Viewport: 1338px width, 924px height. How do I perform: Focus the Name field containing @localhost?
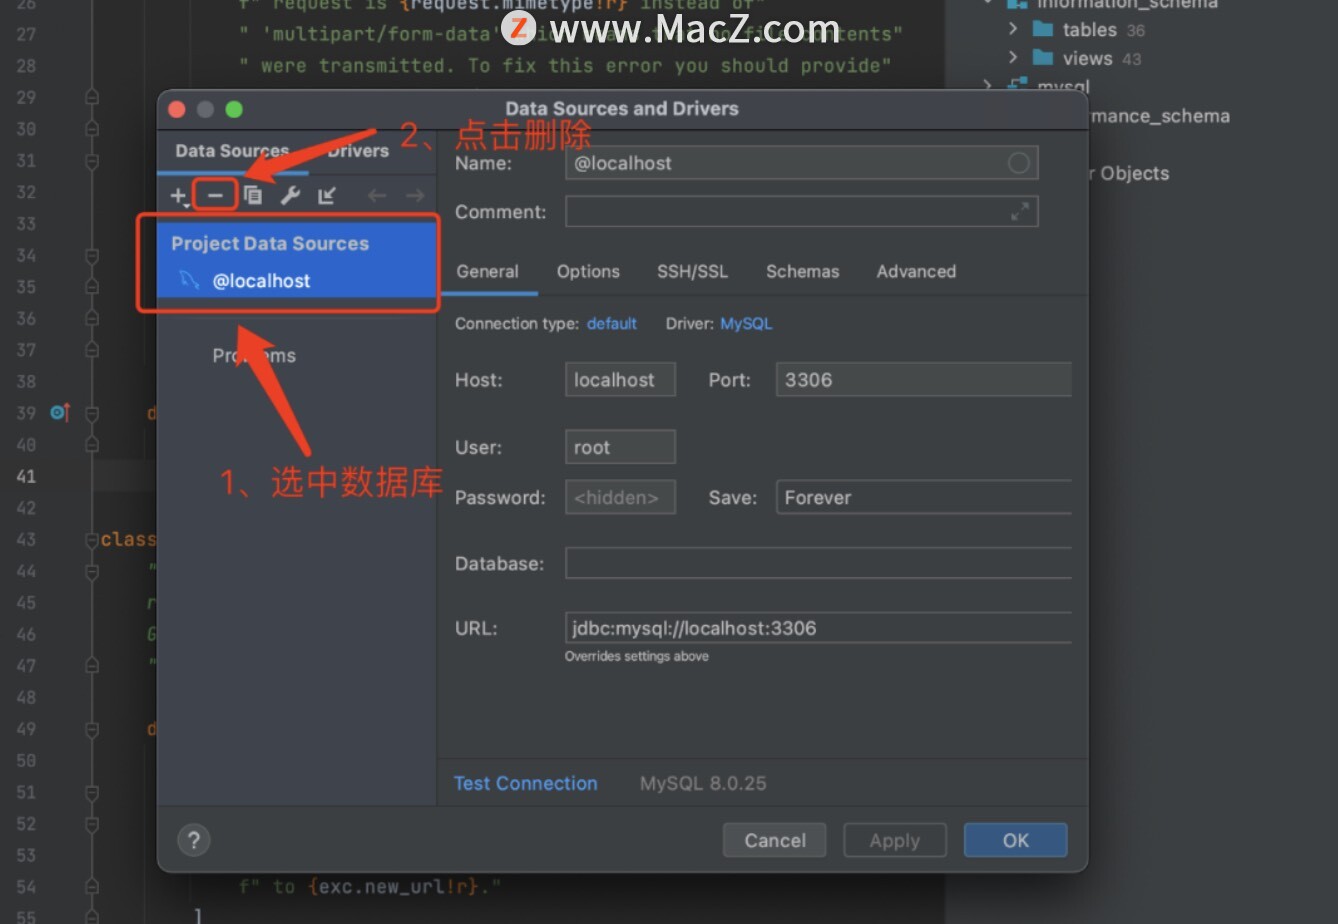[x=801, y=163]
